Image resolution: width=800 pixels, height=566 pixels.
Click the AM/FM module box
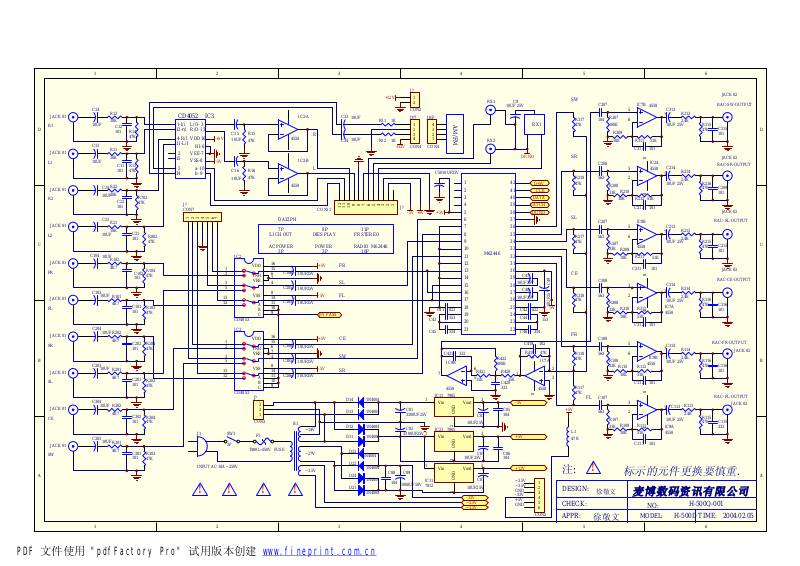(x=455, y=134)
